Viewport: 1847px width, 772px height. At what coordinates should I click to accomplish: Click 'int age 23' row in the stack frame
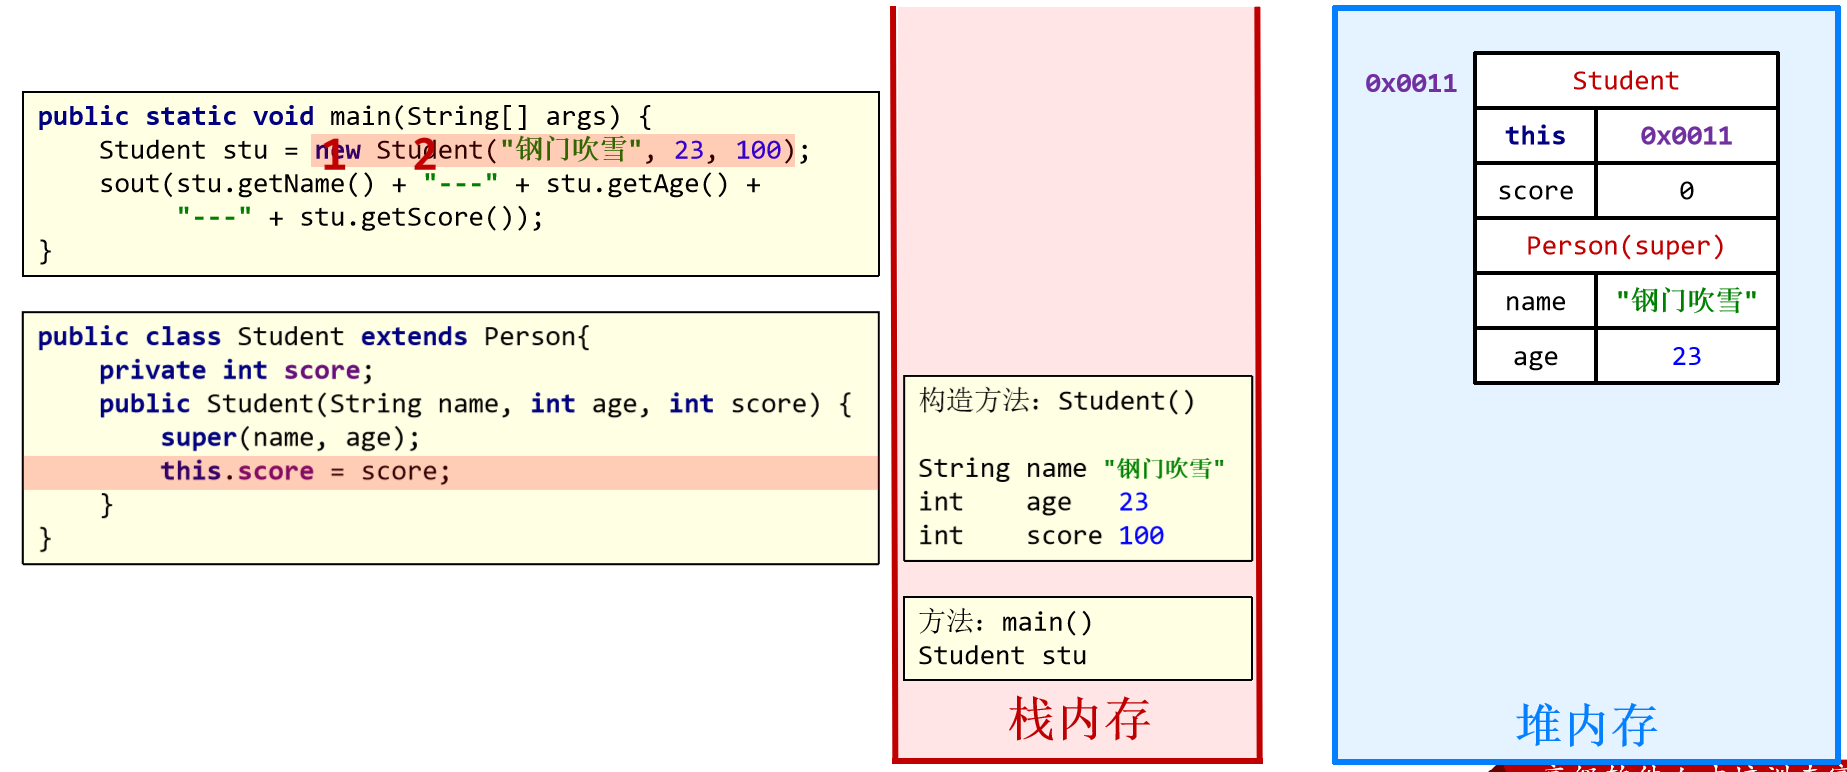1033,502
